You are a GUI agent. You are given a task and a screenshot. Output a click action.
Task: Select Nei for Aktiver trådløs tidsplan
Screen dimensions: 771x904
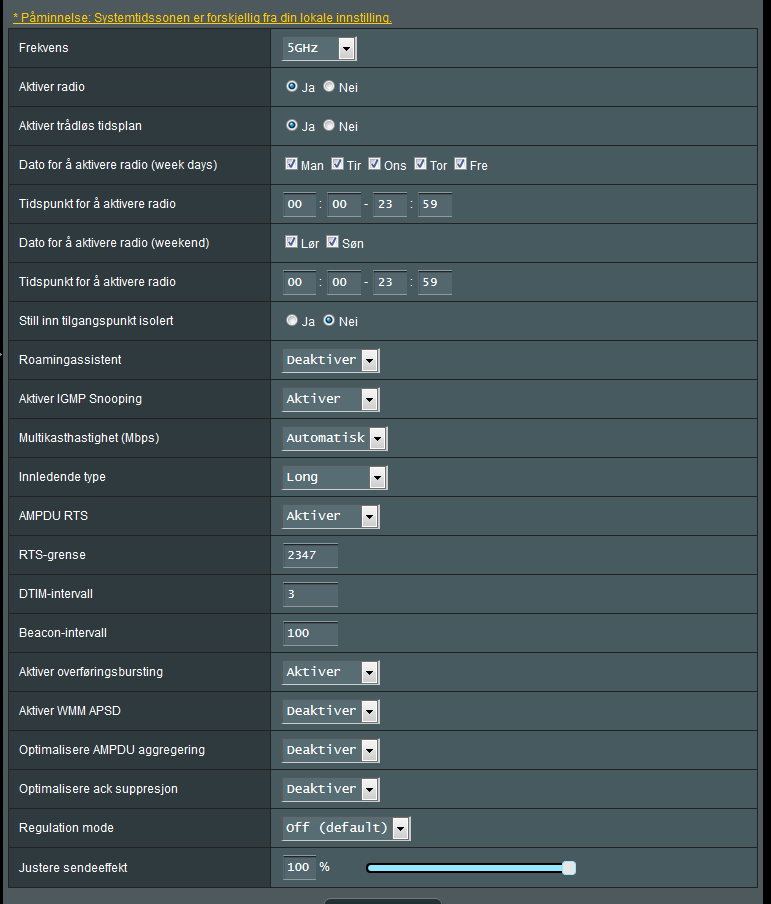click(329, 125)
